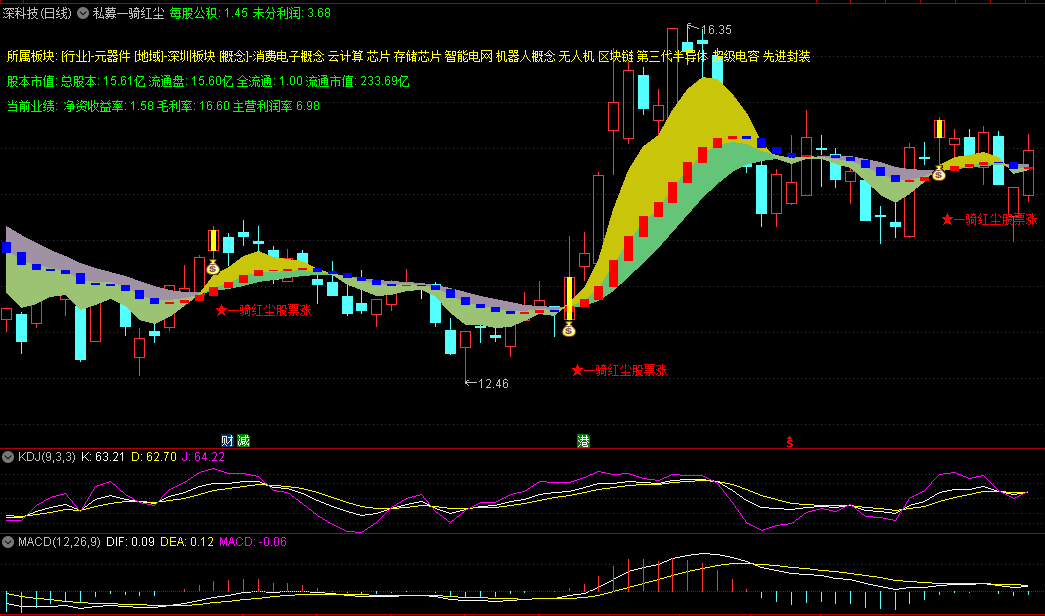This screenshot has height=616, width=1045.
Task: Click the 机器人概念 concept tag
Action: pos(525,57)
